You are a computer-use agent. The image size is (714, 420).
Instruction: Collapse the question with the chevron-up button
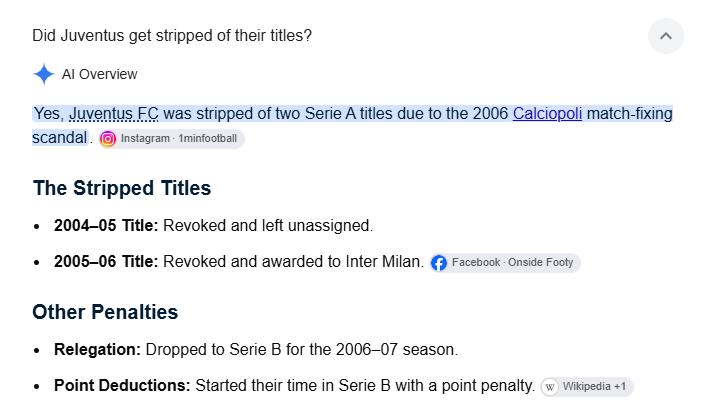point(665,36)
